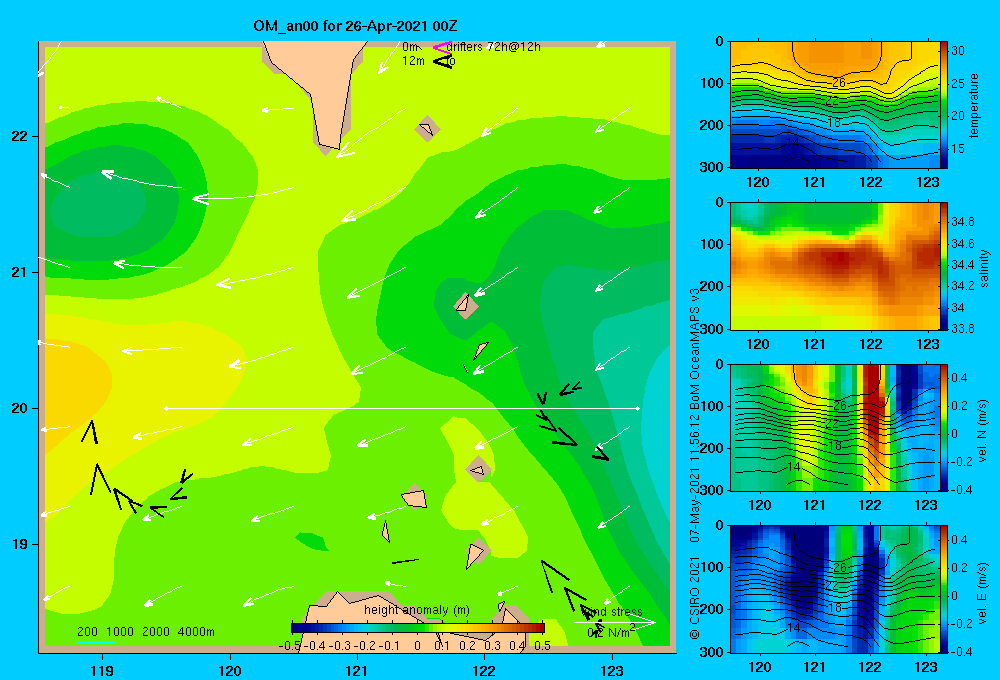Open the temperature cross-section panel

[834, 105]
